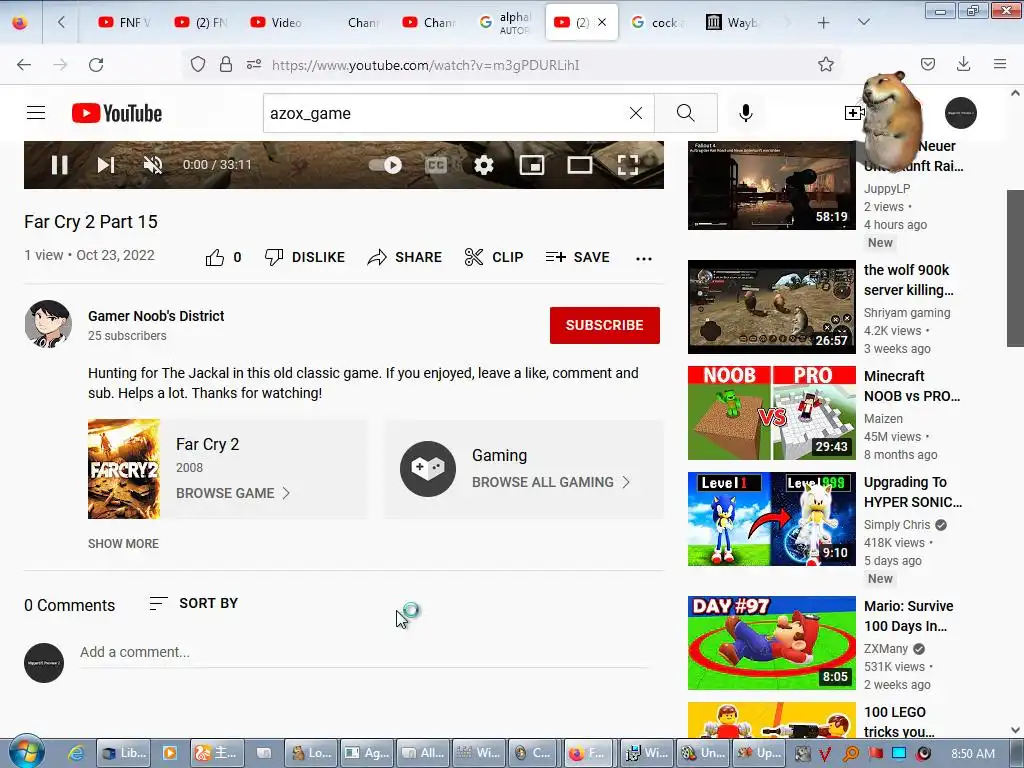Open more actions ellipsis menu
This screenshot has width=1024, height=768.
tap(643, 259)
